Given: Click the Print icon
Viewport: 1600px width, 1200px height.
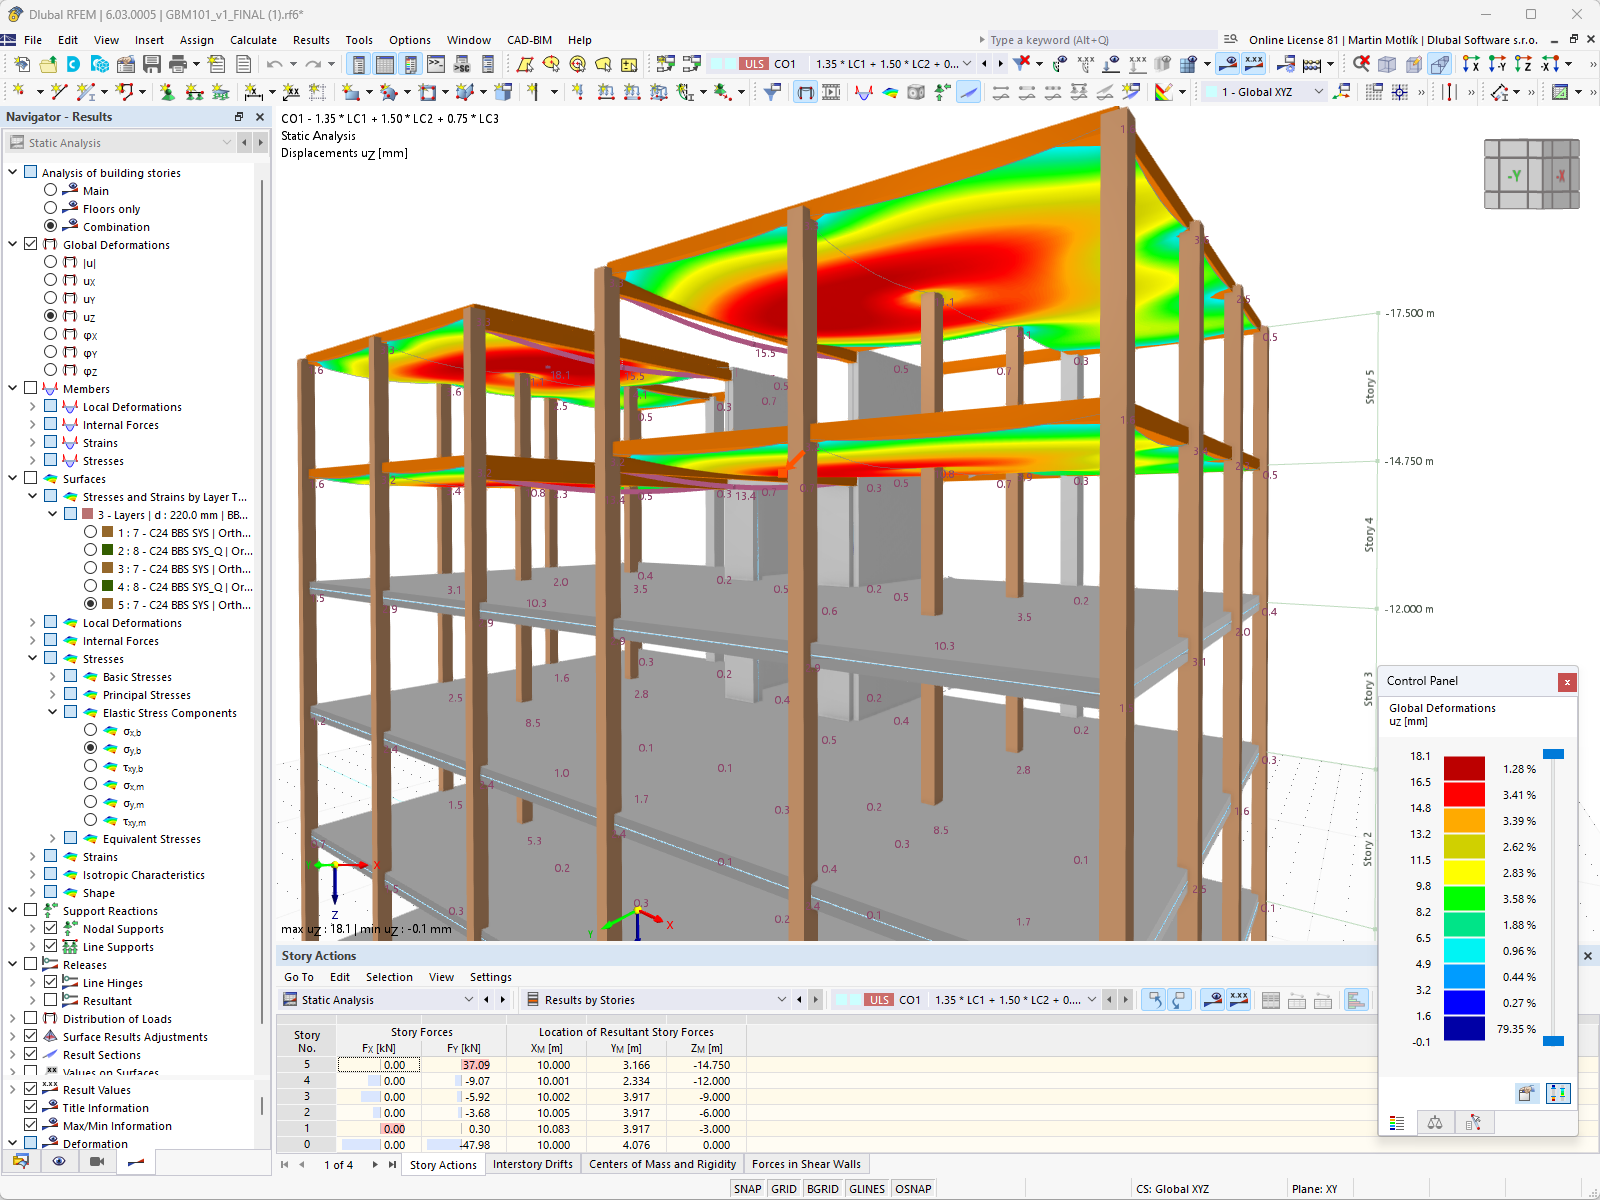Looking at the screenshot, I should 177,64.
